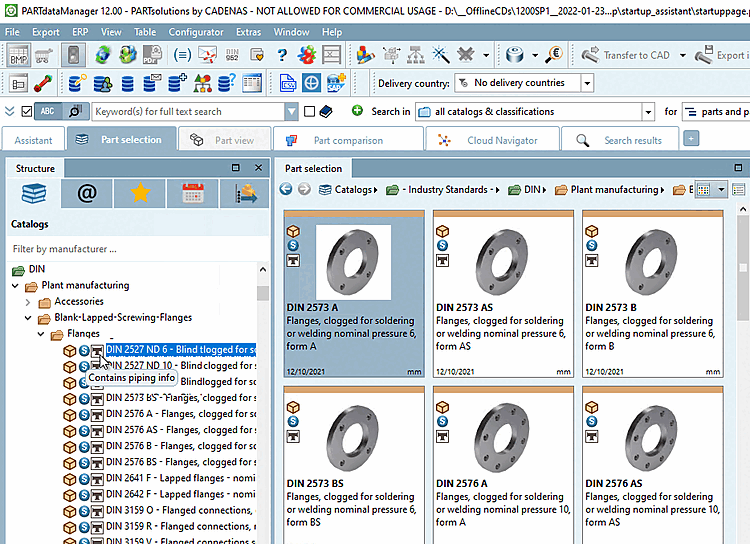750x544 pixels.
Task: Click the BMP export icon in toolbar
Action: (18, 55)
